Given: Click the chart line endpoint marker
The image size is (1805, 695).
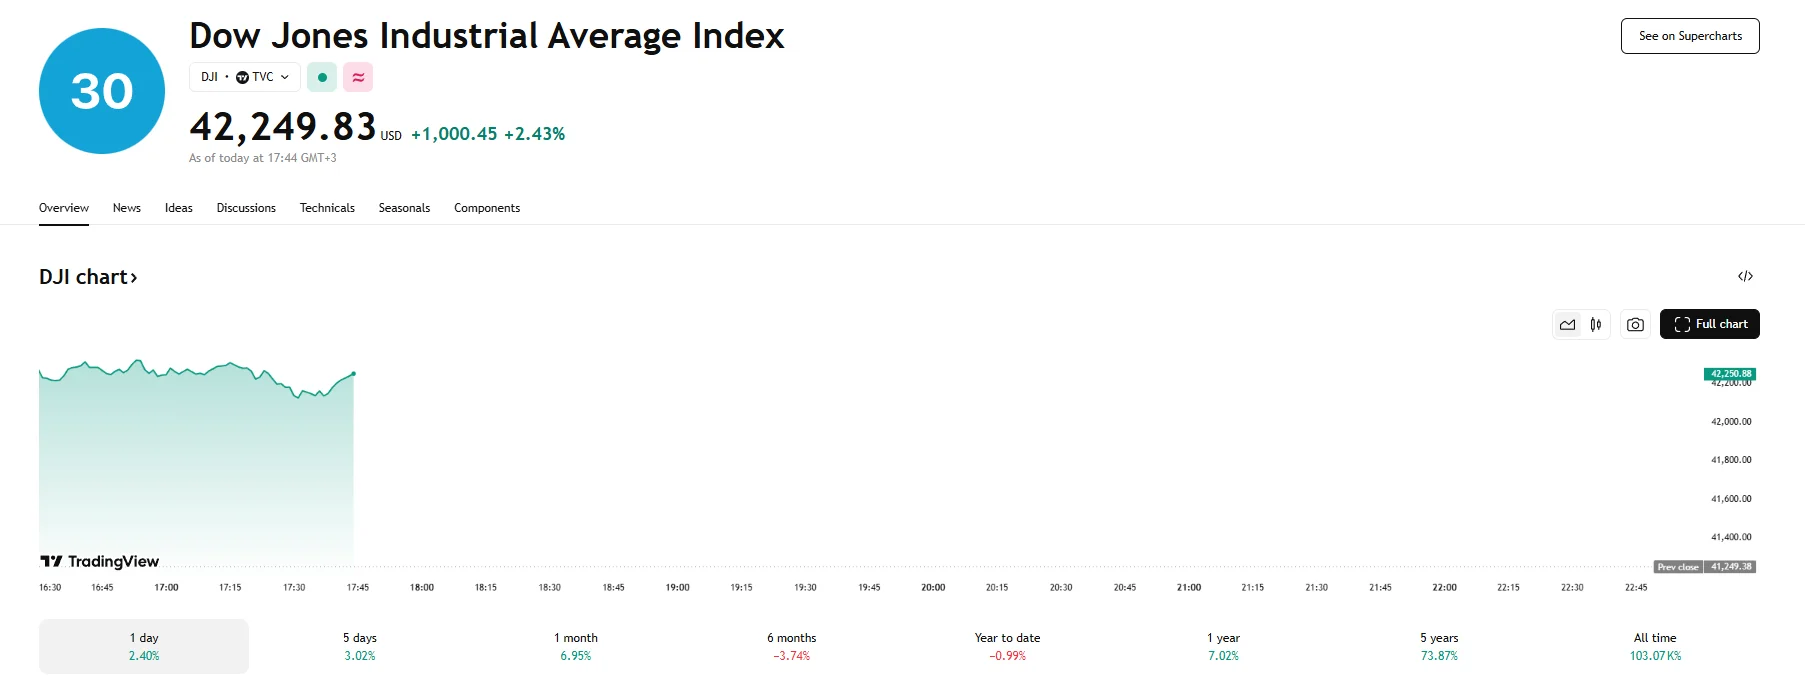Looking at the screenshot, I should click(353, 373).
